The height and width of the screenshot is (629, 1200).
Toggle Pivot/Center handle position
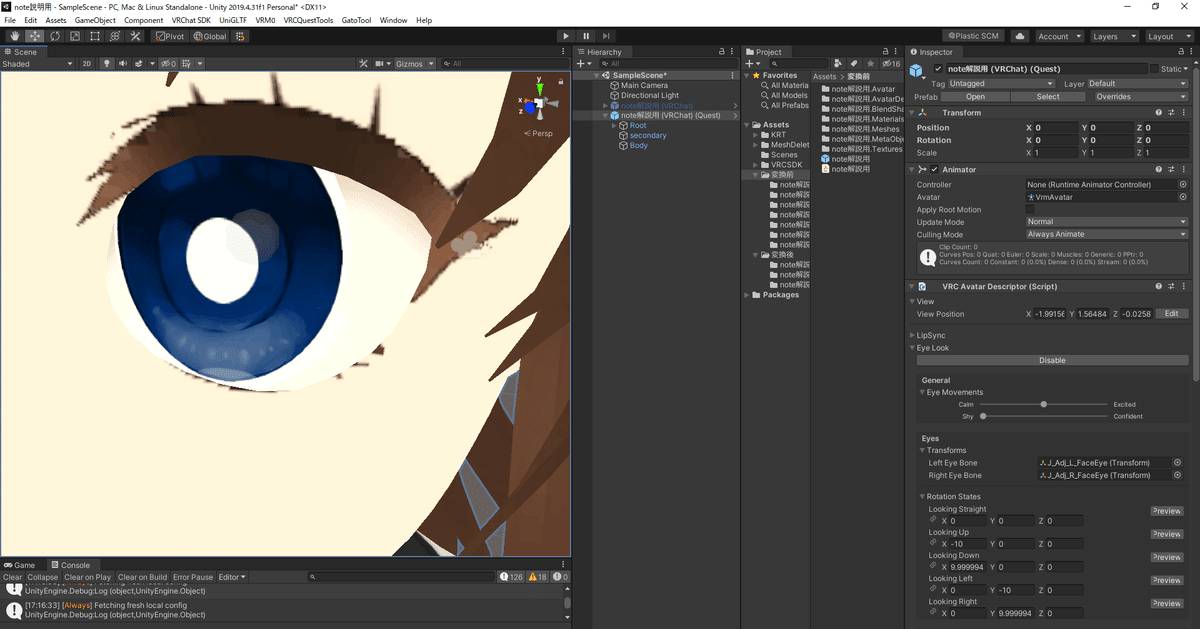coord(169,36)
